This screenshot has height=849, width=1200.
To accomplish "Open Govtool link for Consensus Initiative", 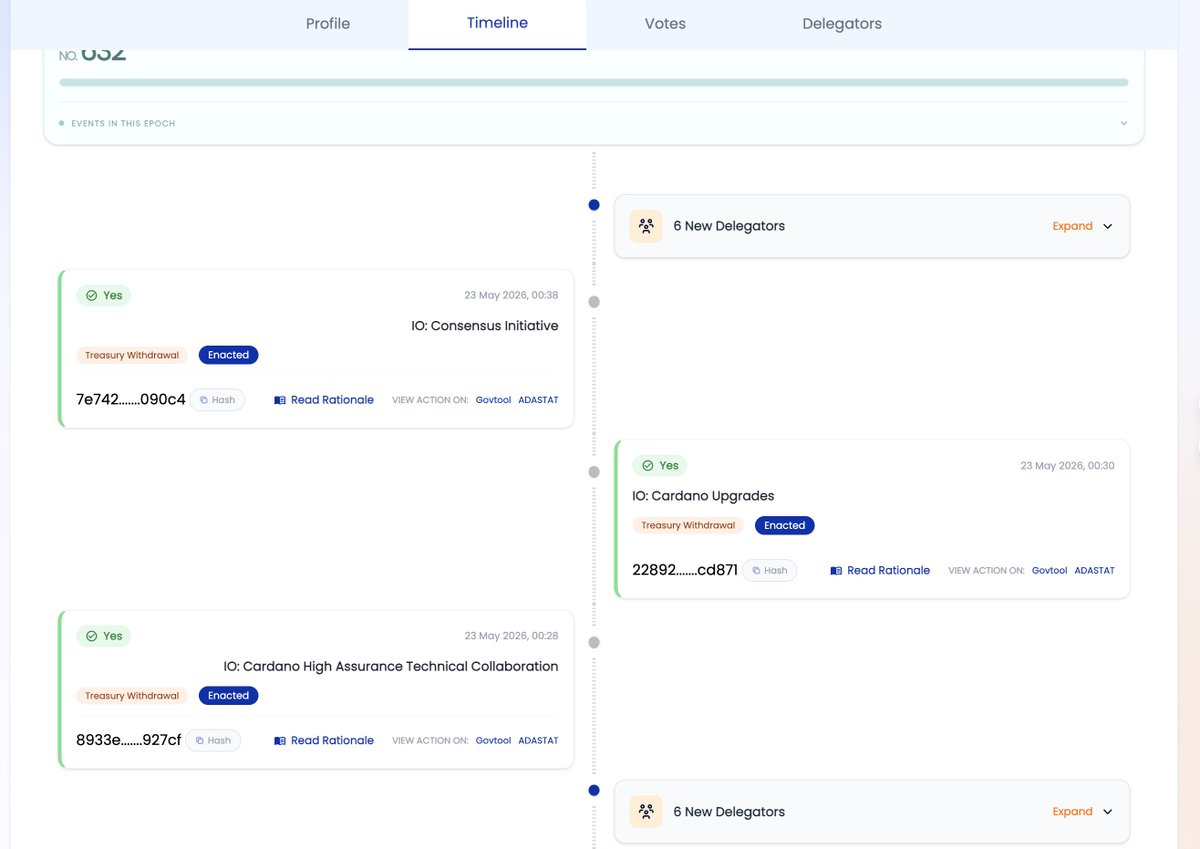I will (x=493, y=400).
